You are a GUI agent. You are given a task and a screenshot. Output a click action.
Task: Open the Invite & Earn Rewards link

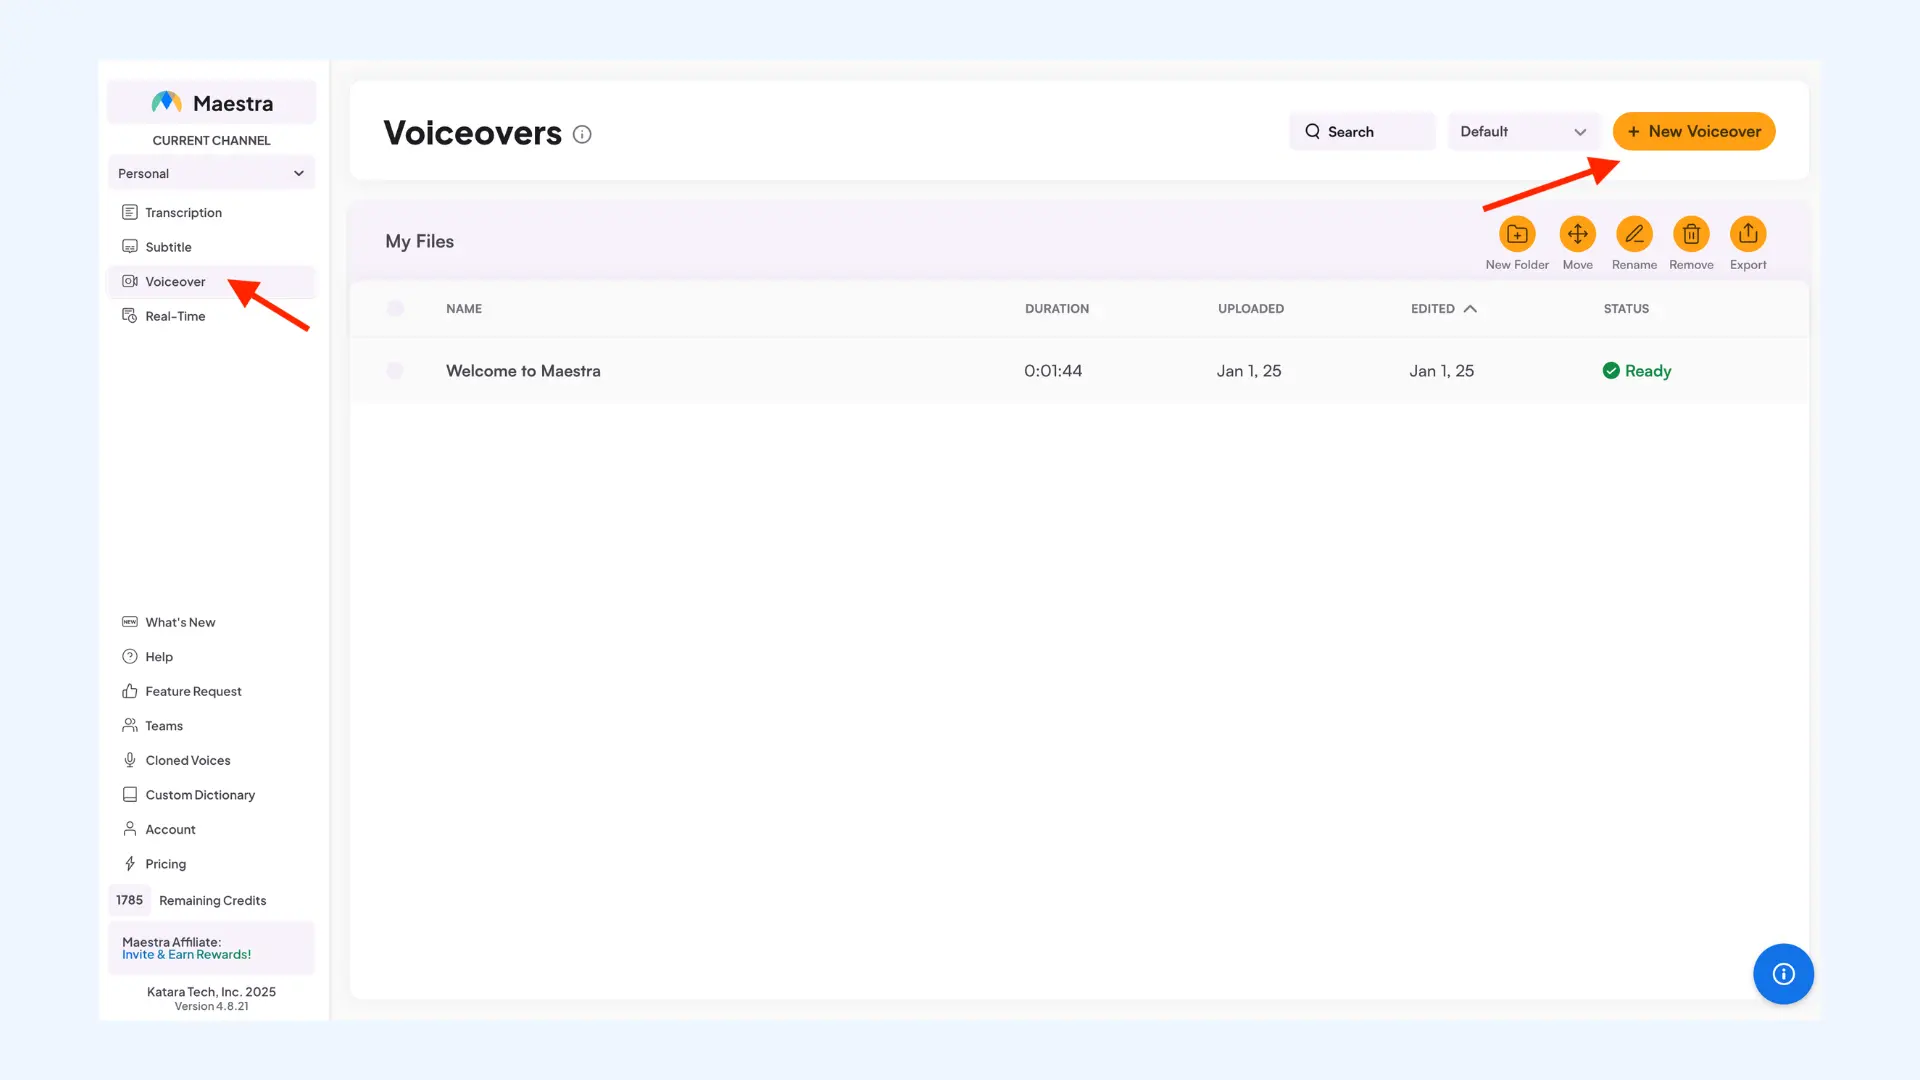point(186,954)
